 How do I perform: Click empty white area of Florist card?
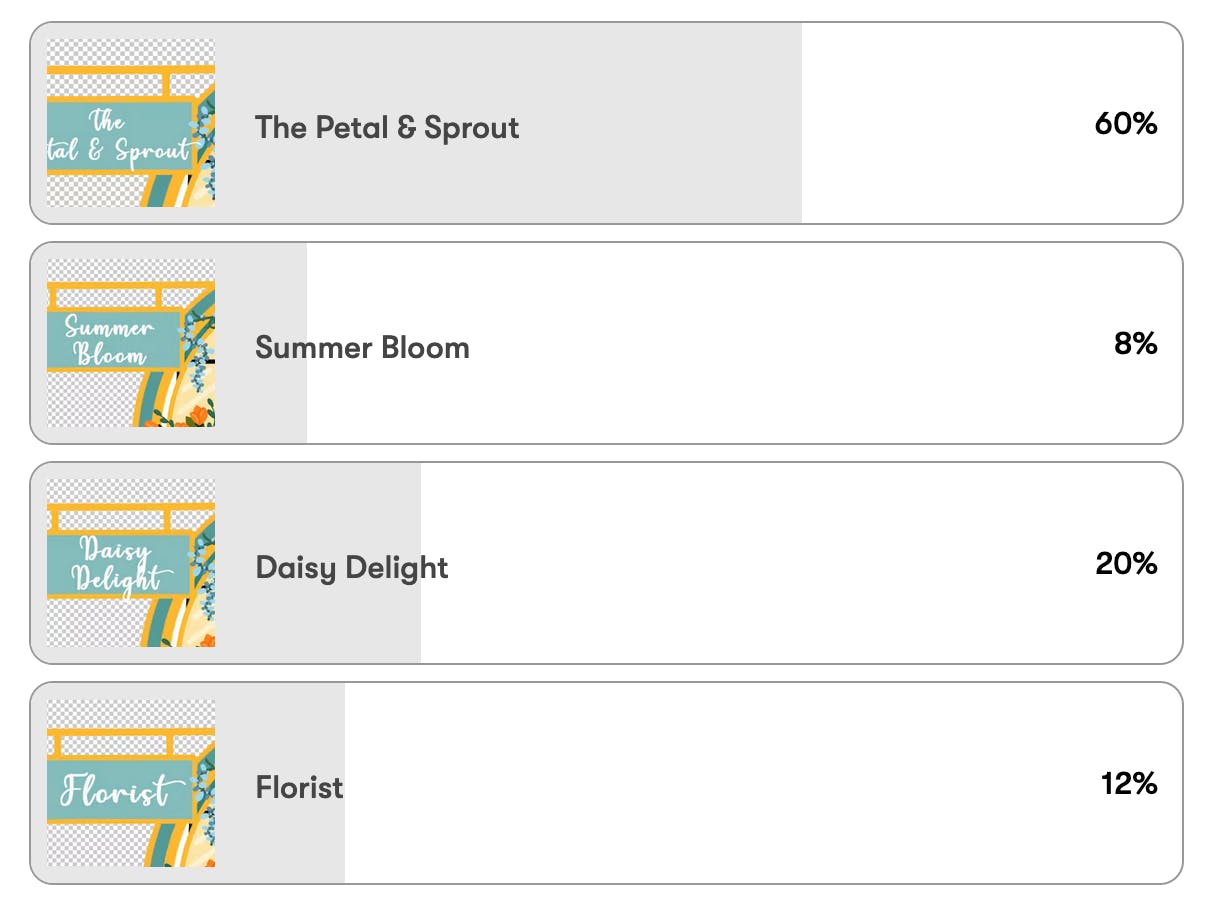(x=720, y=783)
